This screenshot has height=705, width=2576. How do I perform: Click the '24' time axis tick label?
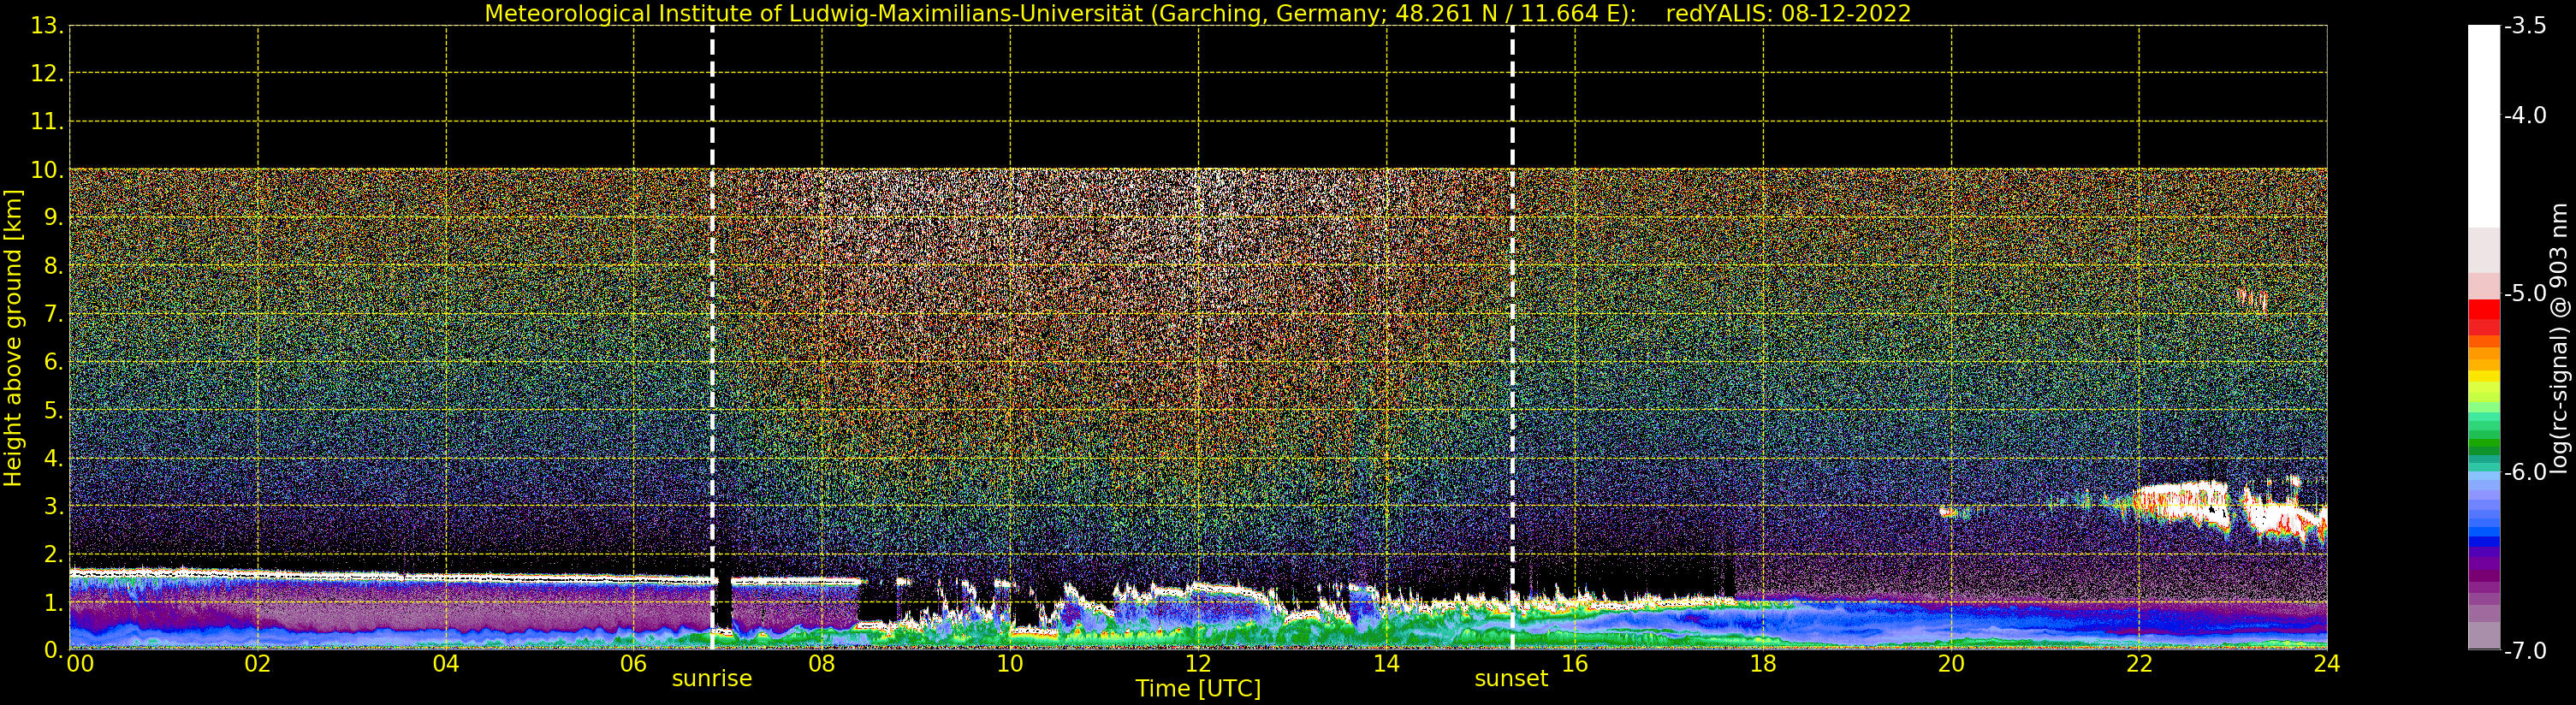2327,664
